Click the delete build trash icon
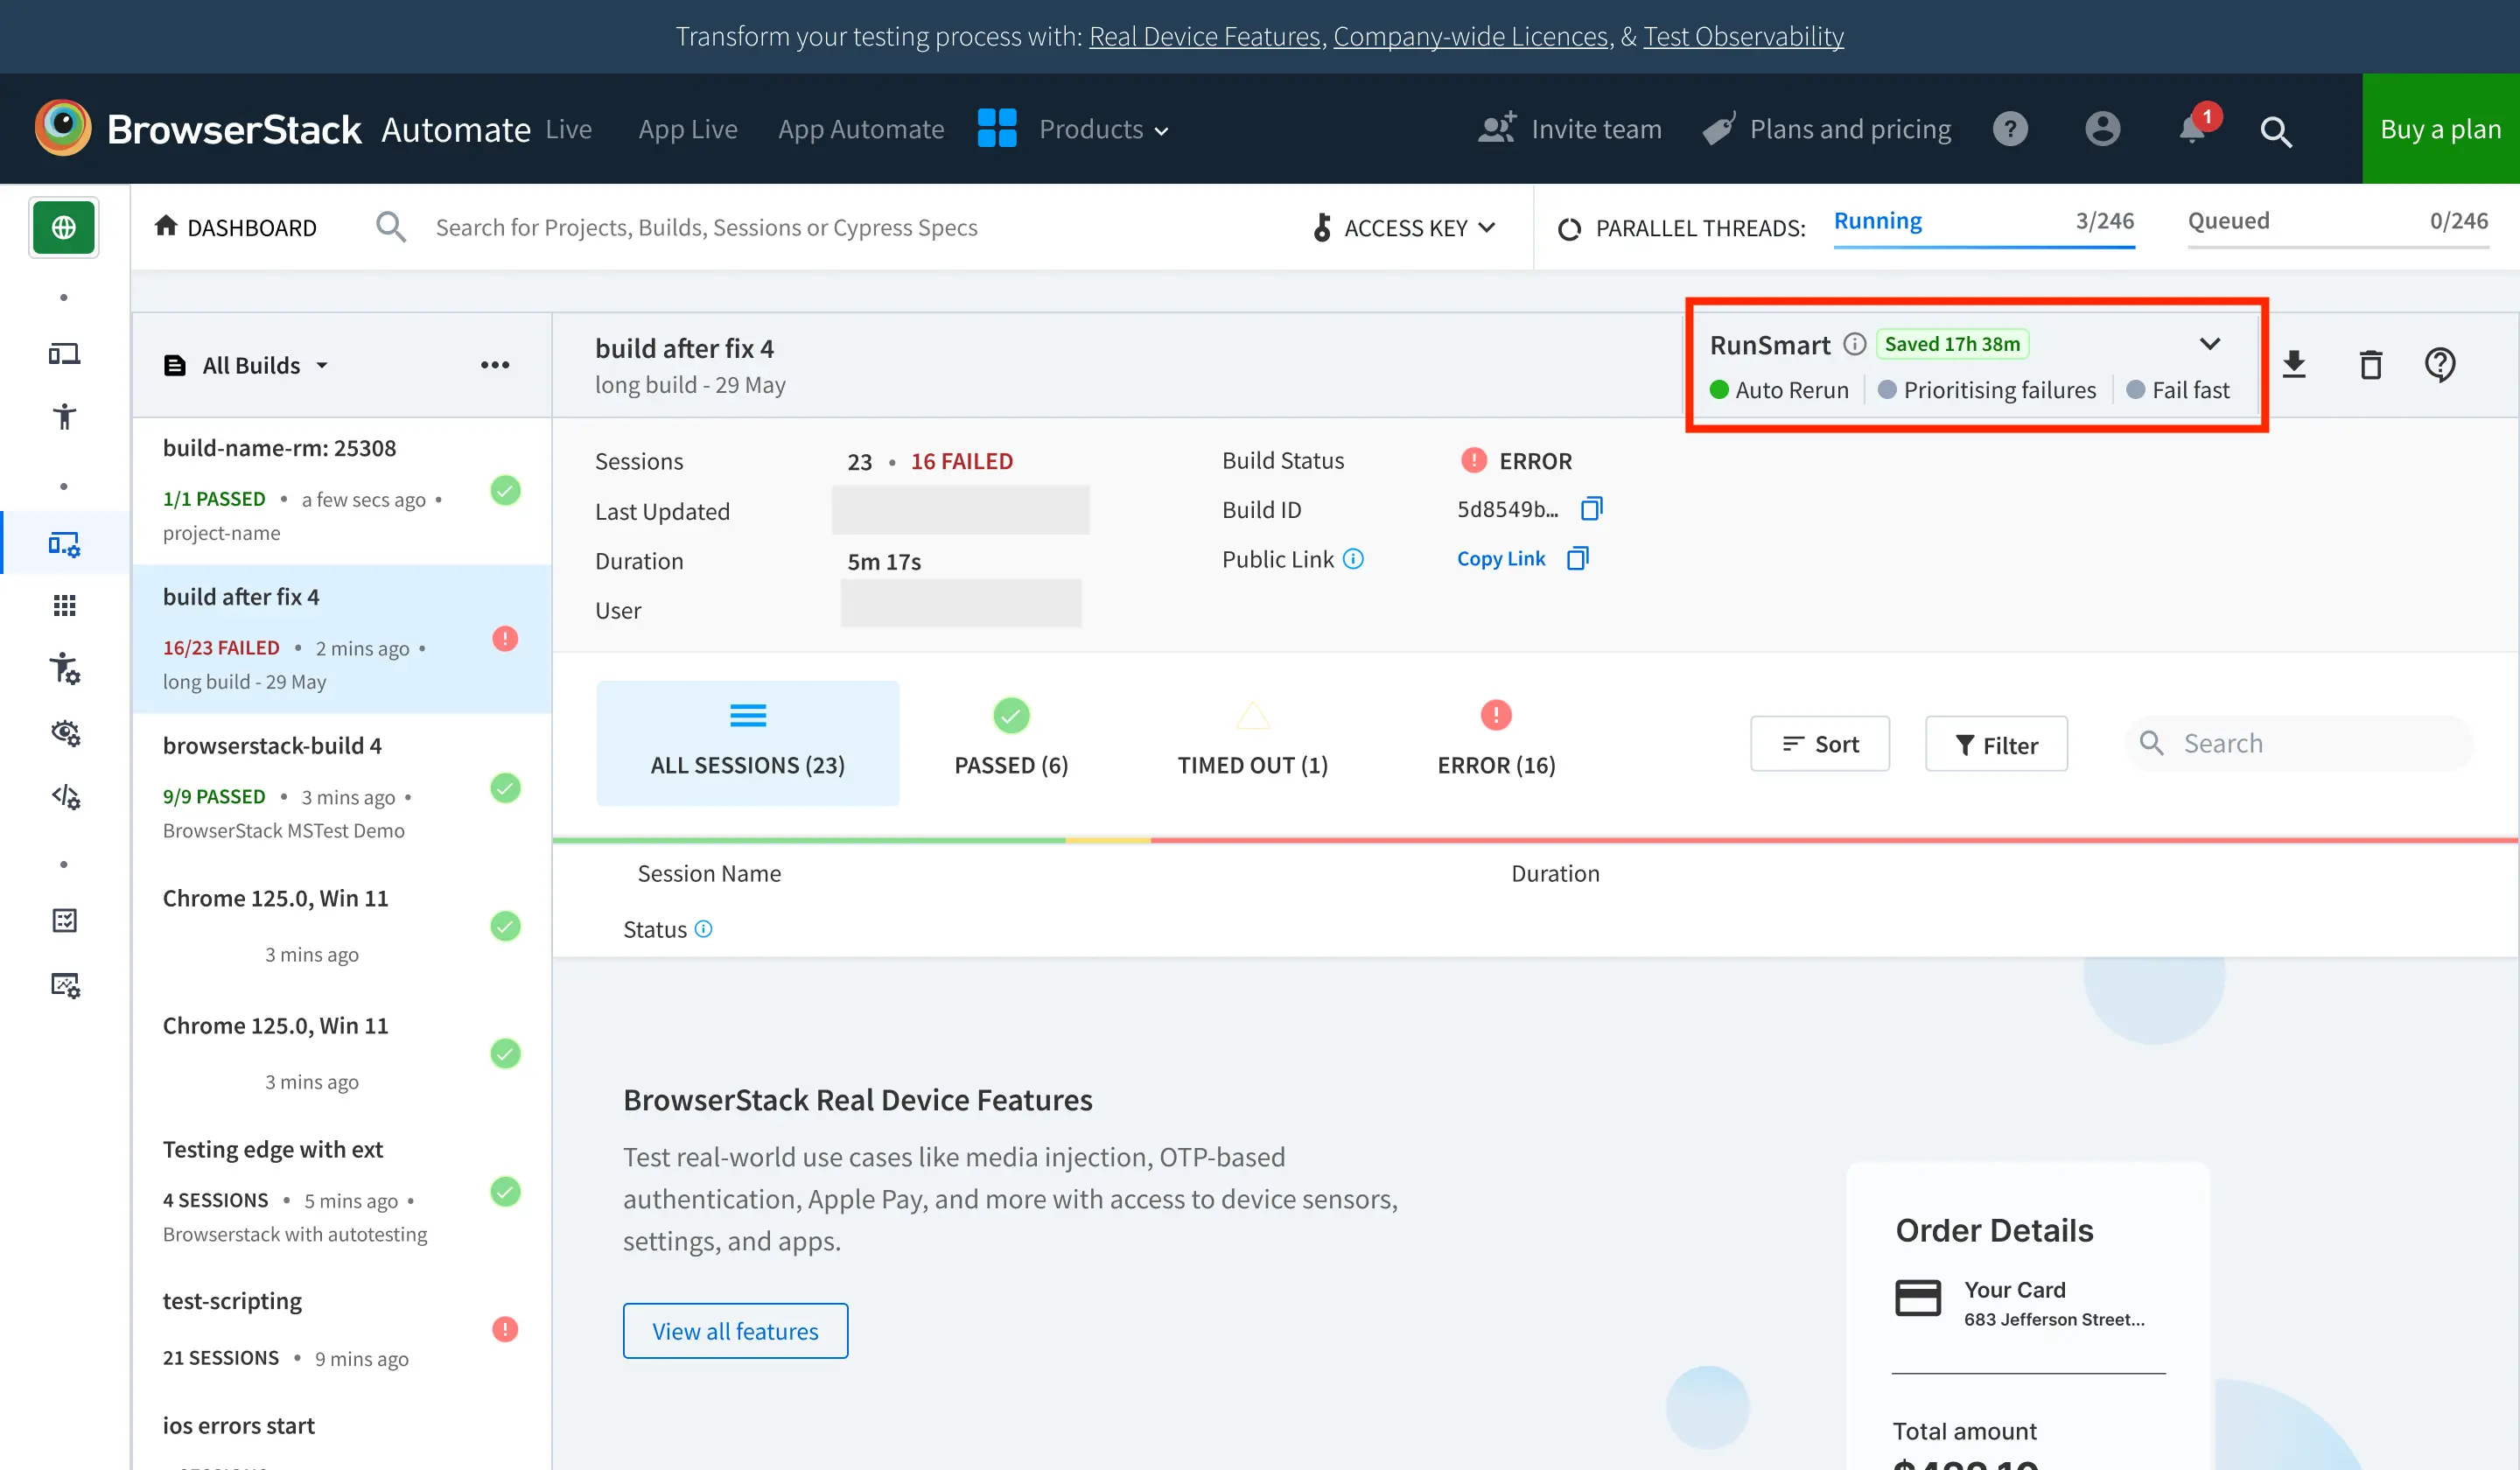Image resolution: width=2520 pixels, height=1470 pixels. coord(2370,365)
